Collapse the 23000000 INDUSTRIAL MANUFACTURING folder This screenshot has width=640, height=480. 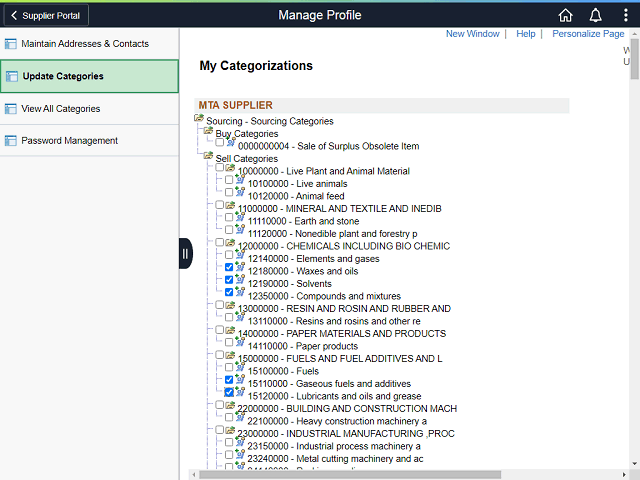coord(230,430)
